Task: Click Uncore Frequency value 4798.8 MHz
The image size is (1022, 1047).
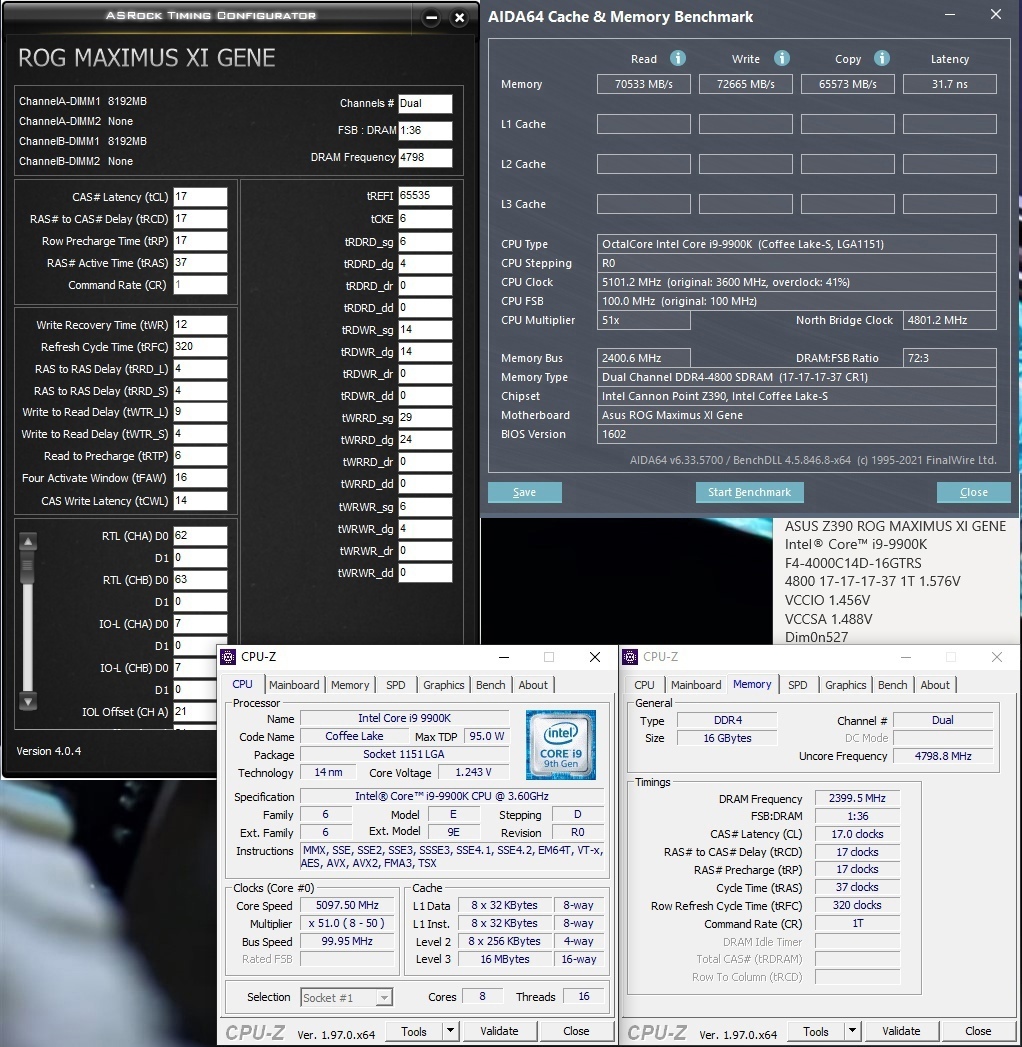Action: click(943, 756)
